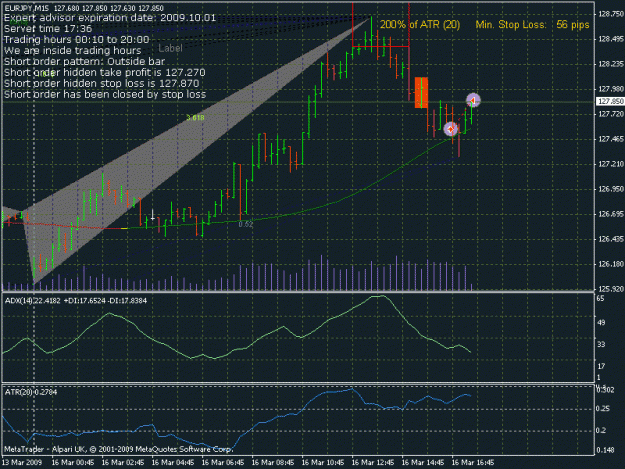Click the 128.750 price axis label
The height and width of the screenshot is (469, 625).
(x=610, y=14)
